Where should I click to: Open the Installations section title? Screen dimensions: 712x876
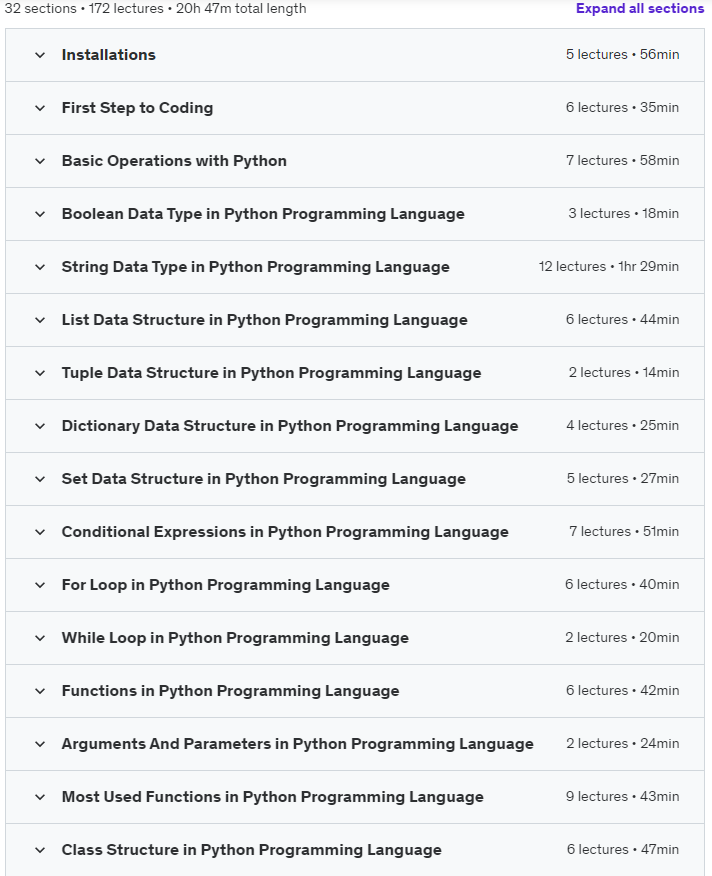click(108, 55)
